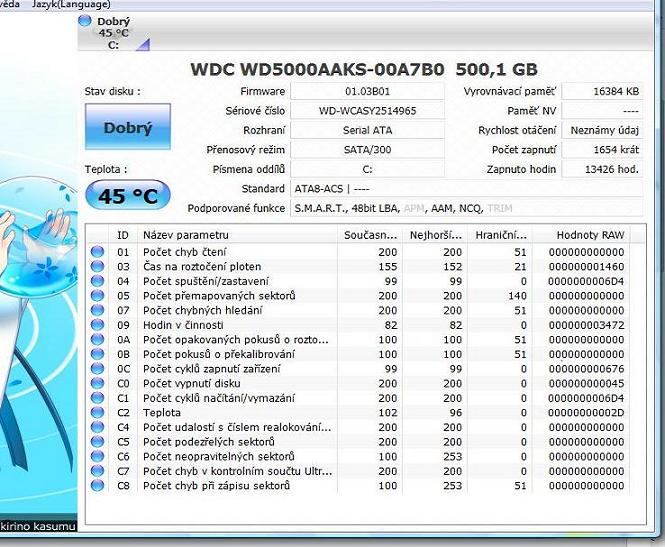Click the Současn... column header

370,235
